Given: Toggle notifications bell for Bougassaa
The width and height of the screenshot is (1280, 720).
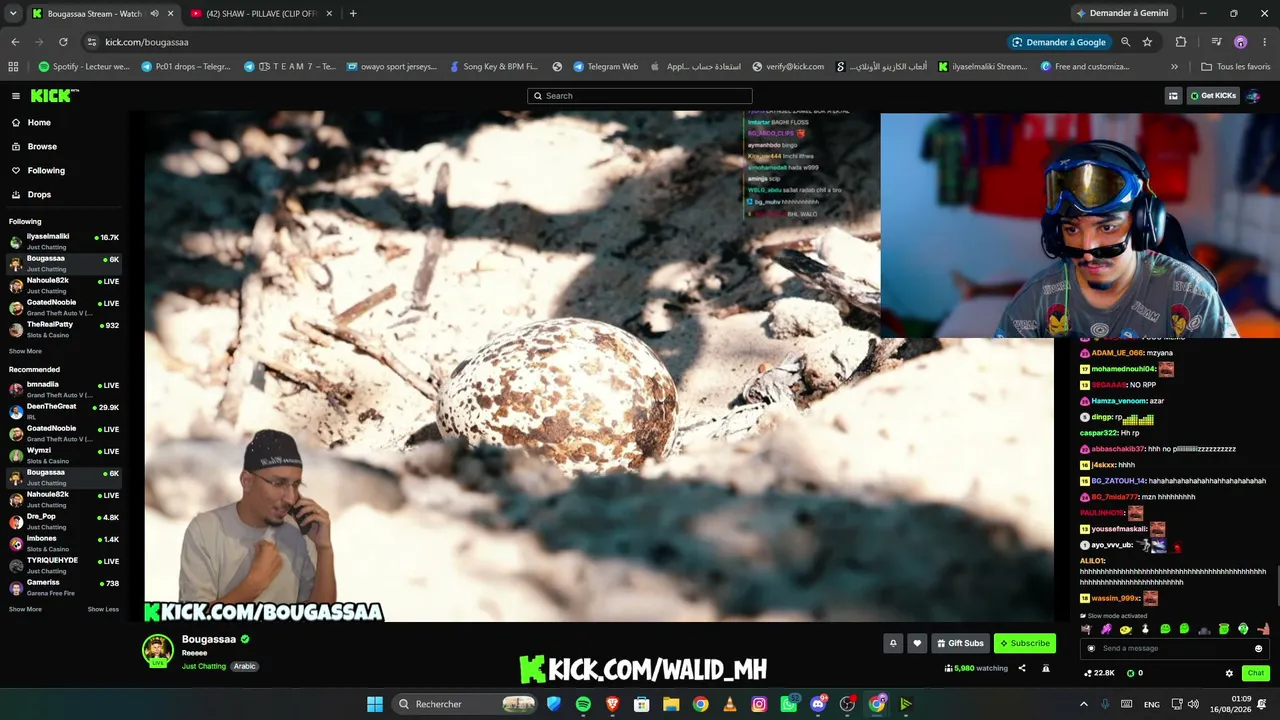Looking at the screenshot, I should (x=893, y=643).
